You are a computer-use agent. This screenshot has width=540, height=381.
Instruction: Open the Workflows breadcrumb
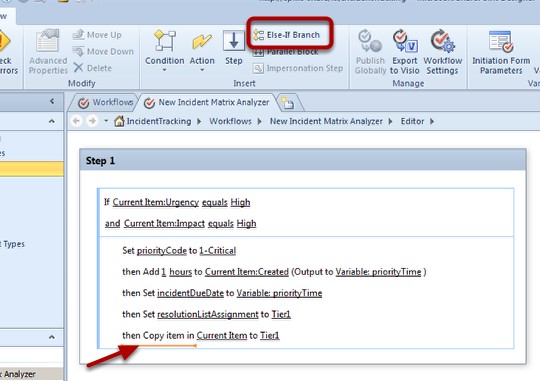(230, 121)
